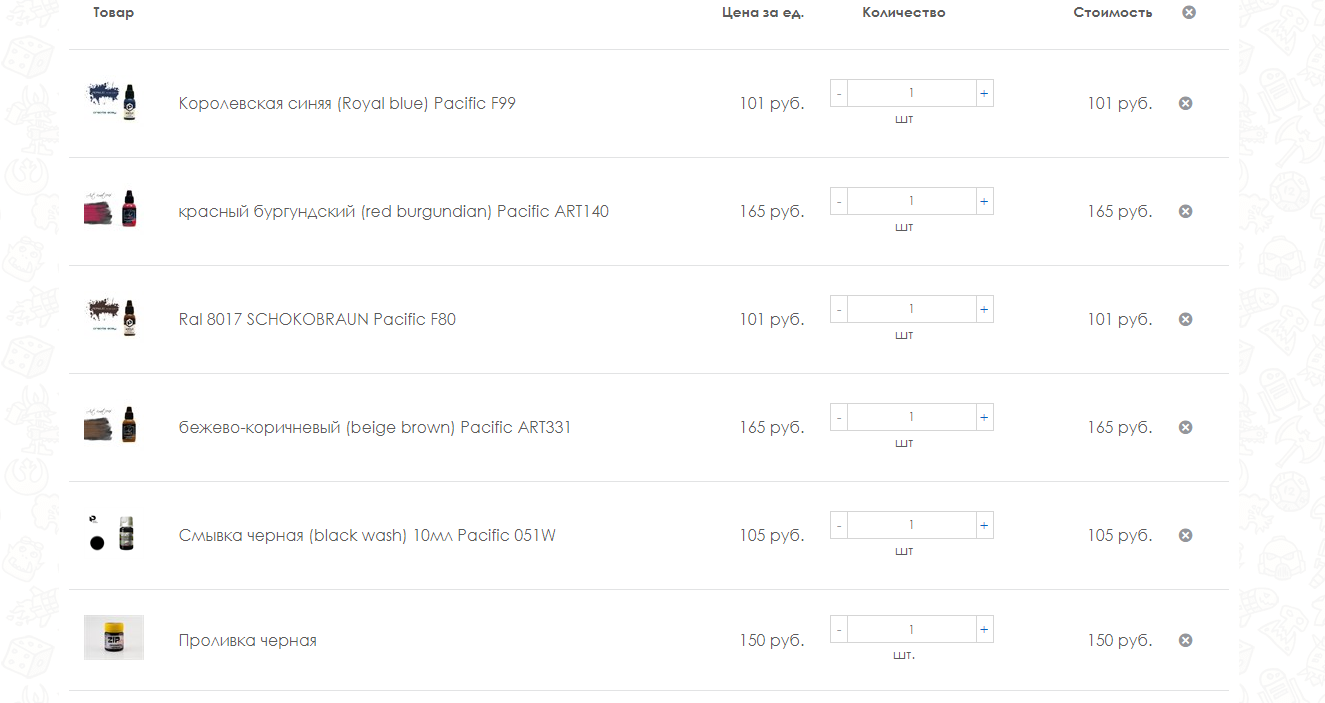Decrease quantity of бежево-коричневый ART331
Viewport: 1325px width, 703px height.
[x=839, y=417]
